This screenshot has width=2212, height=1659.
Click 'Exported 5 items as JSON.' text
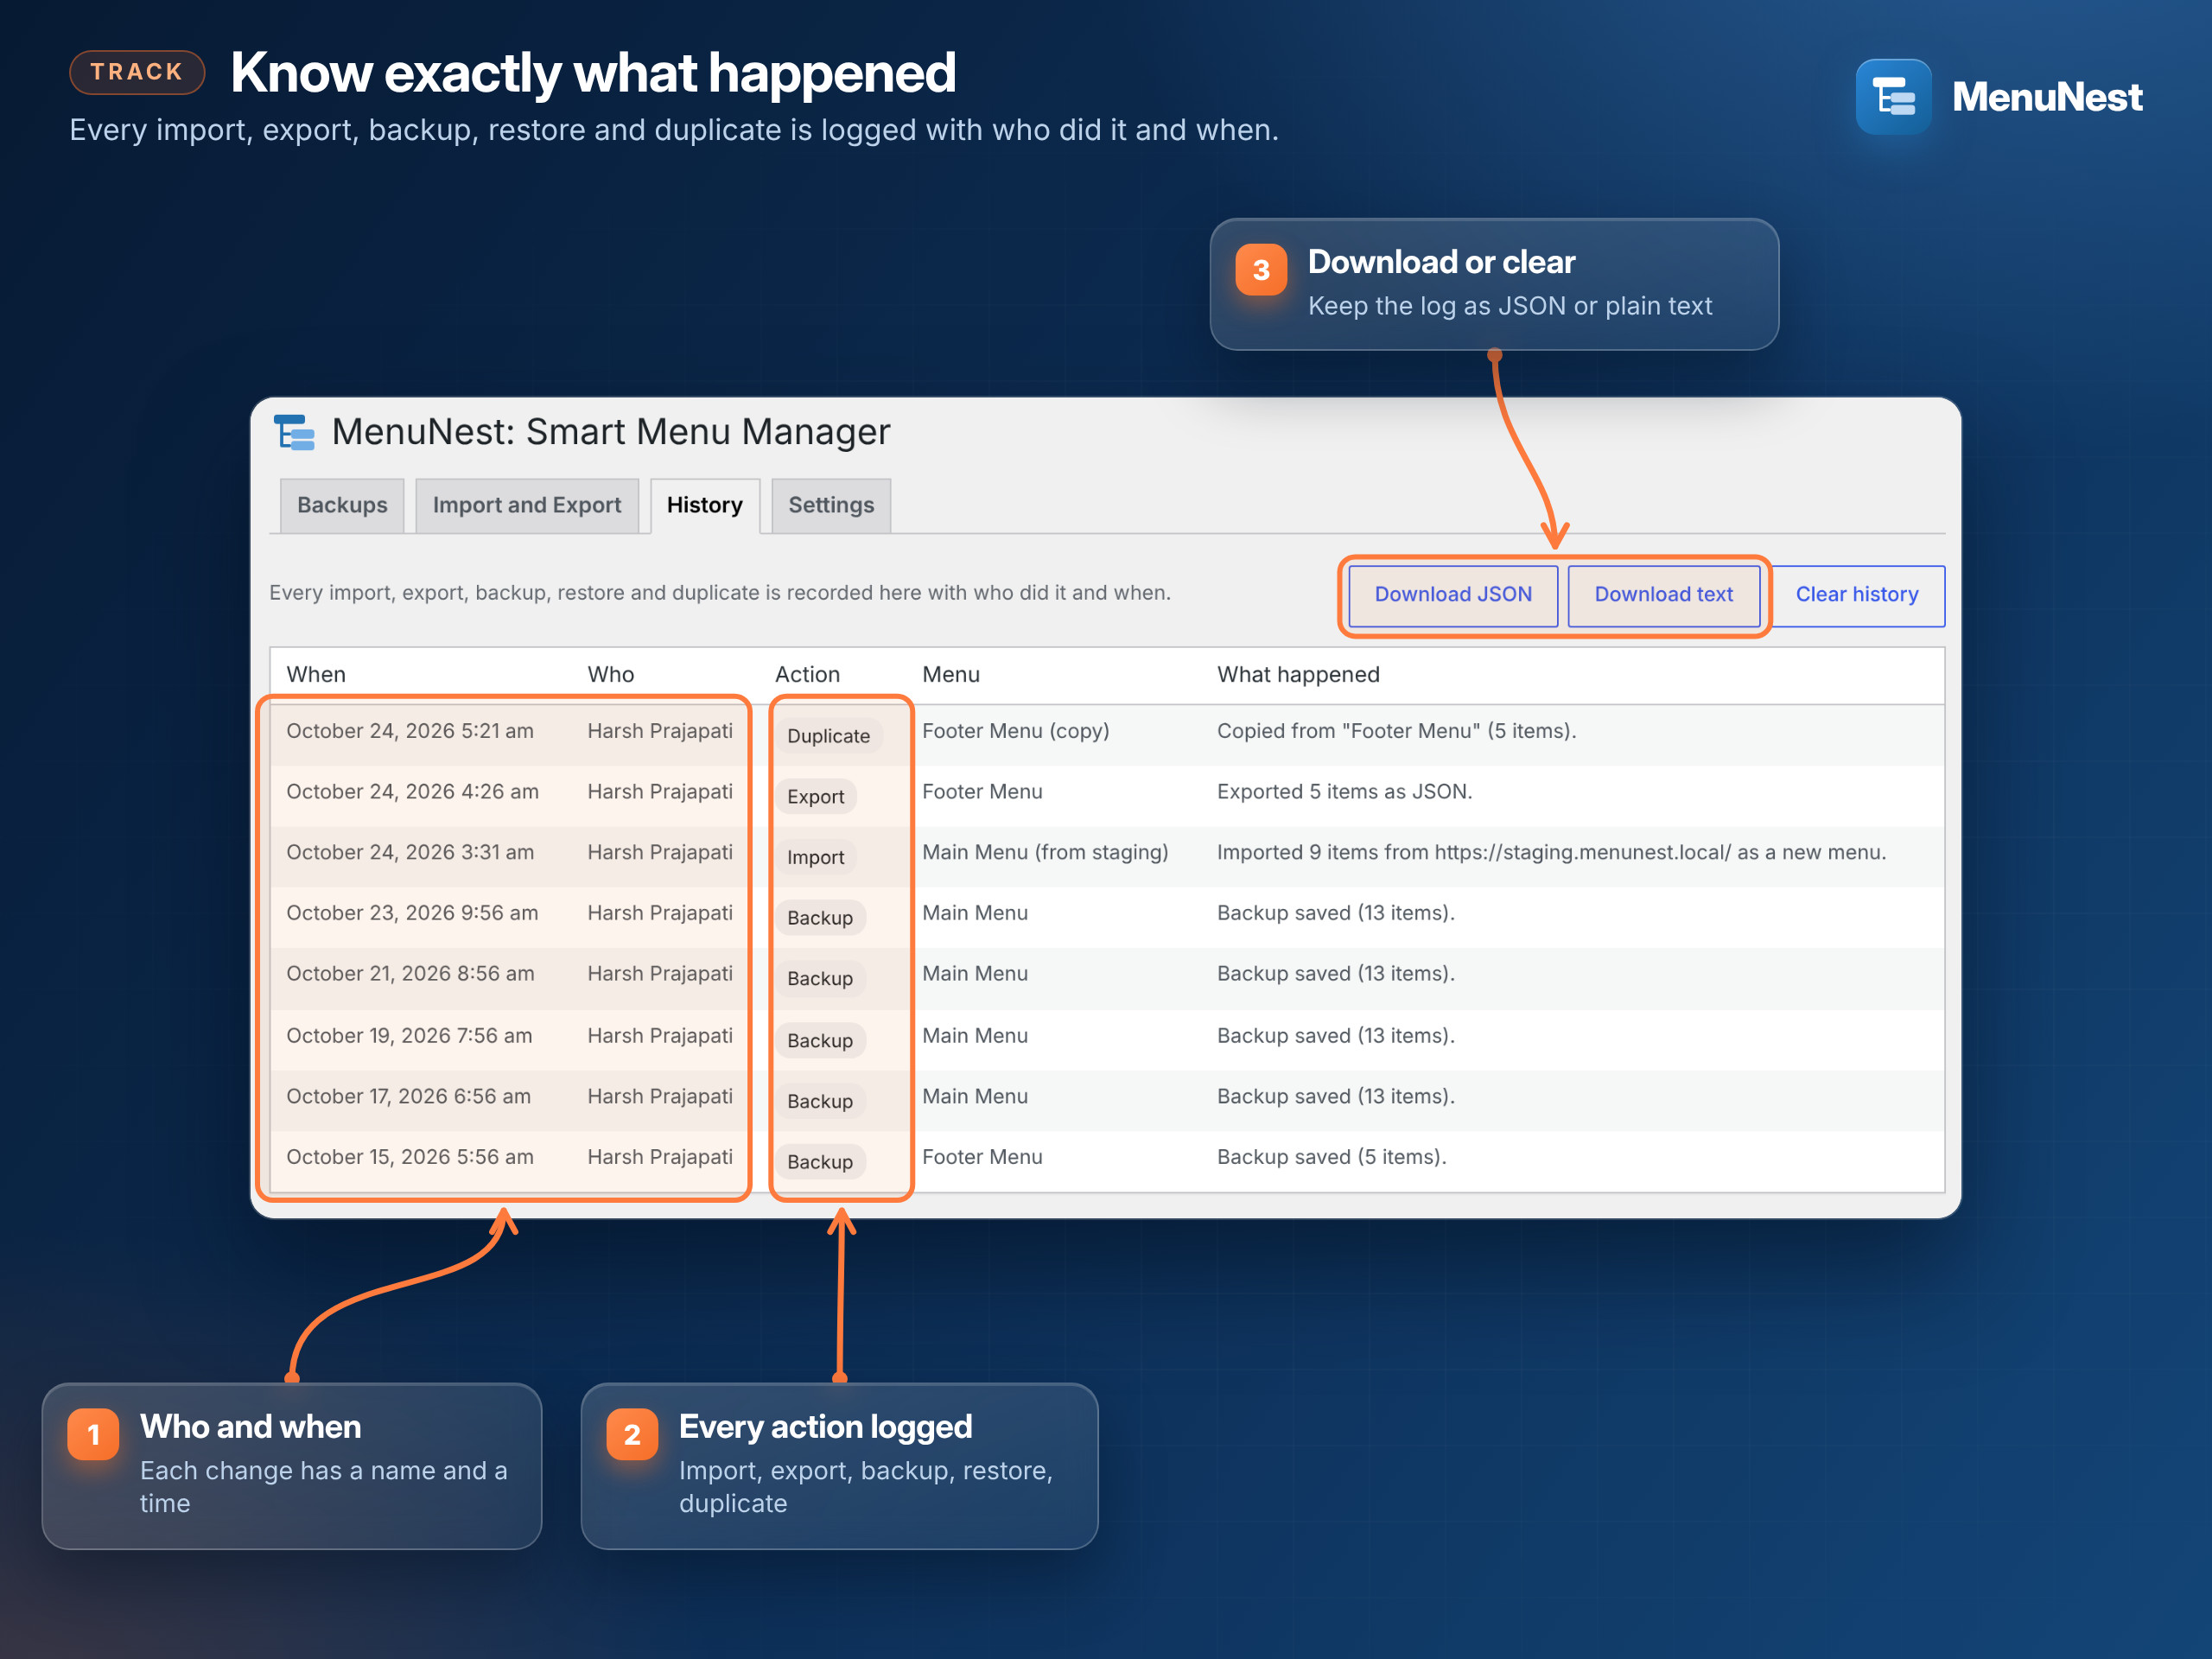[x=1344, y=792]
